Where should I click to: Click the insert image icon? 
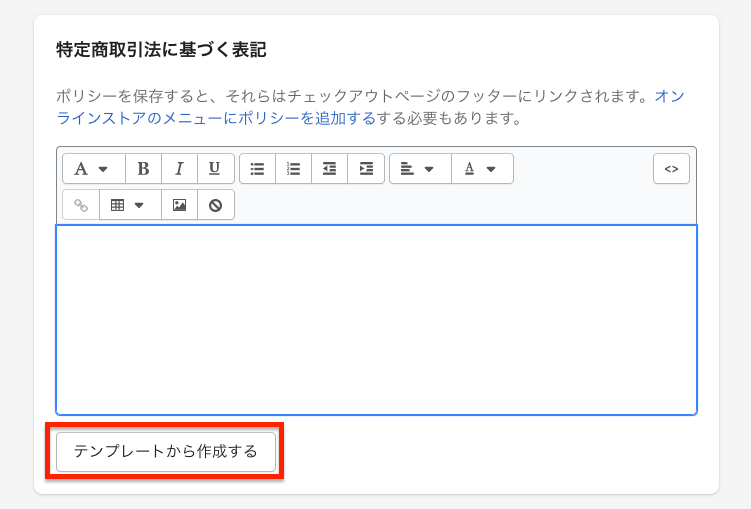coord(179,205)
